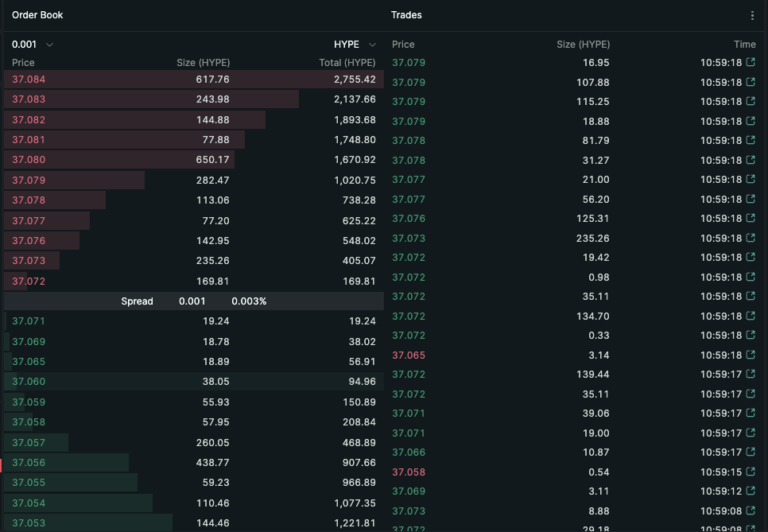
Task: Open explorer link for the 0.54 size trade
Action: [x=751, y=472]
